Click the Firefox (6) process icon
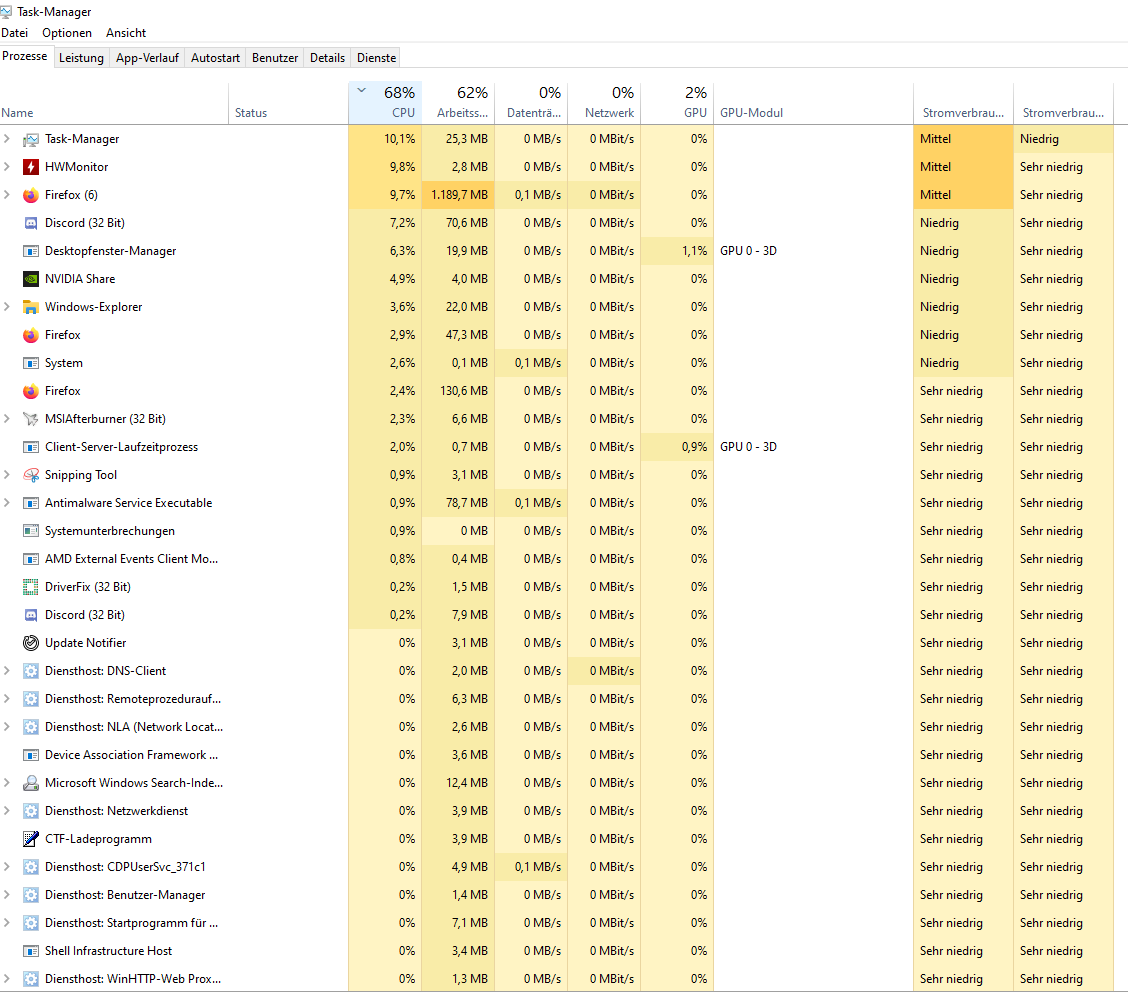Screen dimensions: 1128x994 pyautogui.click(x=30, y=196)
